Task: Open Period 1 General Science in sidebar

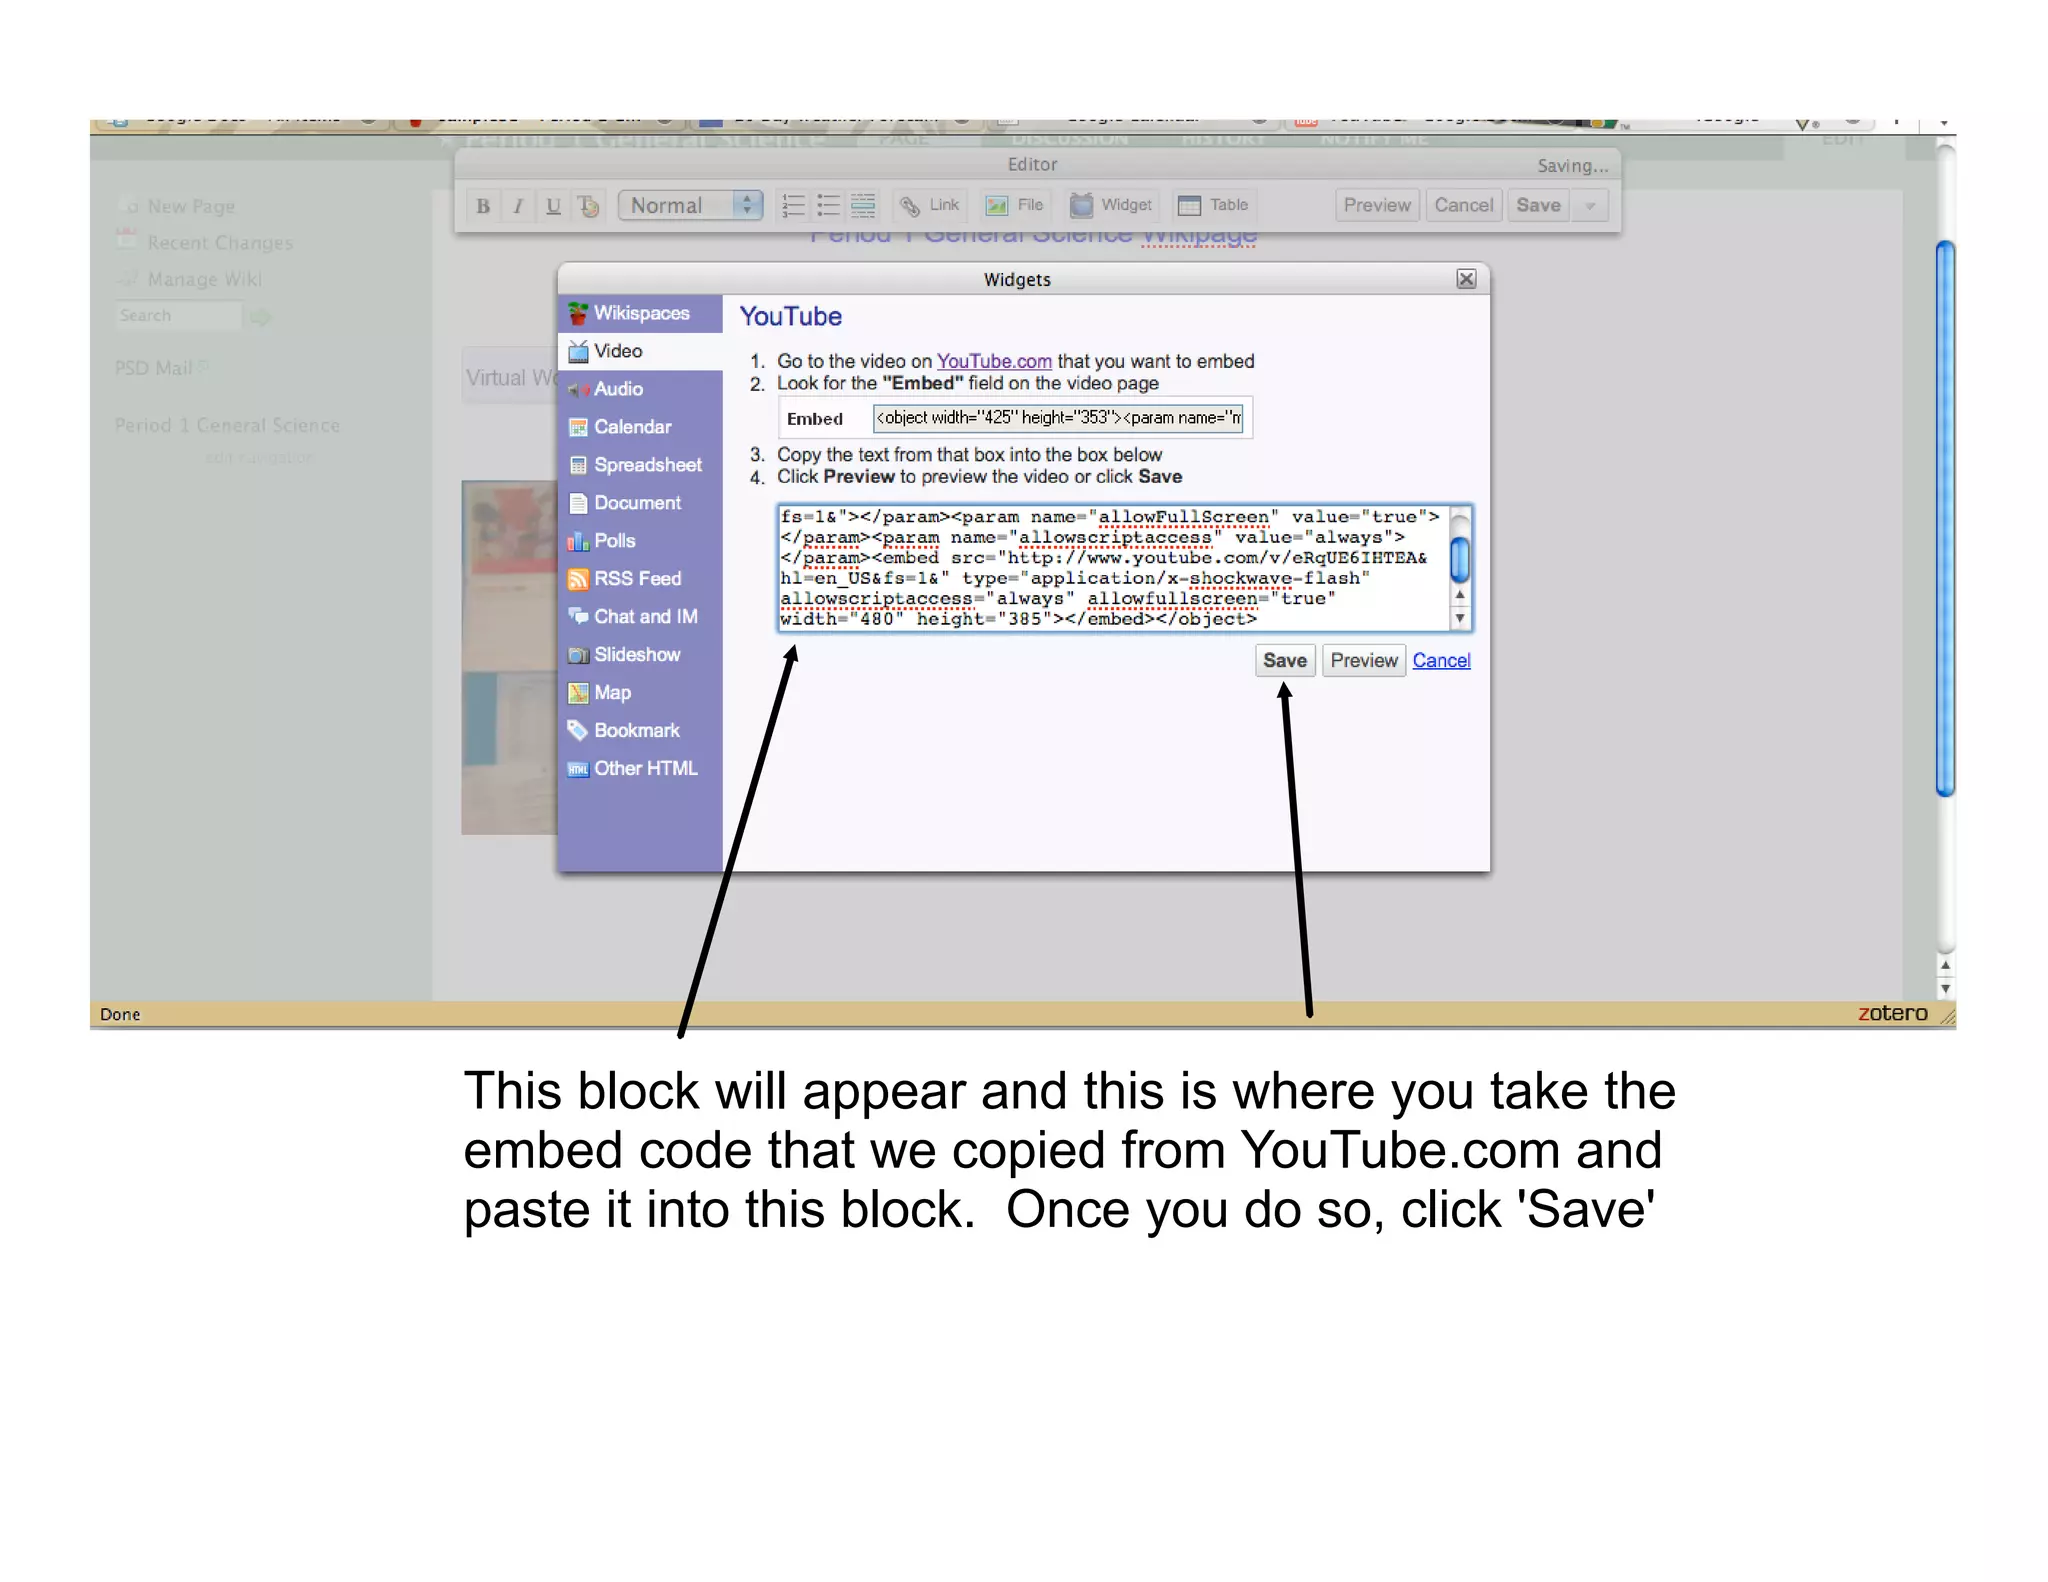Action: point(227,425)
